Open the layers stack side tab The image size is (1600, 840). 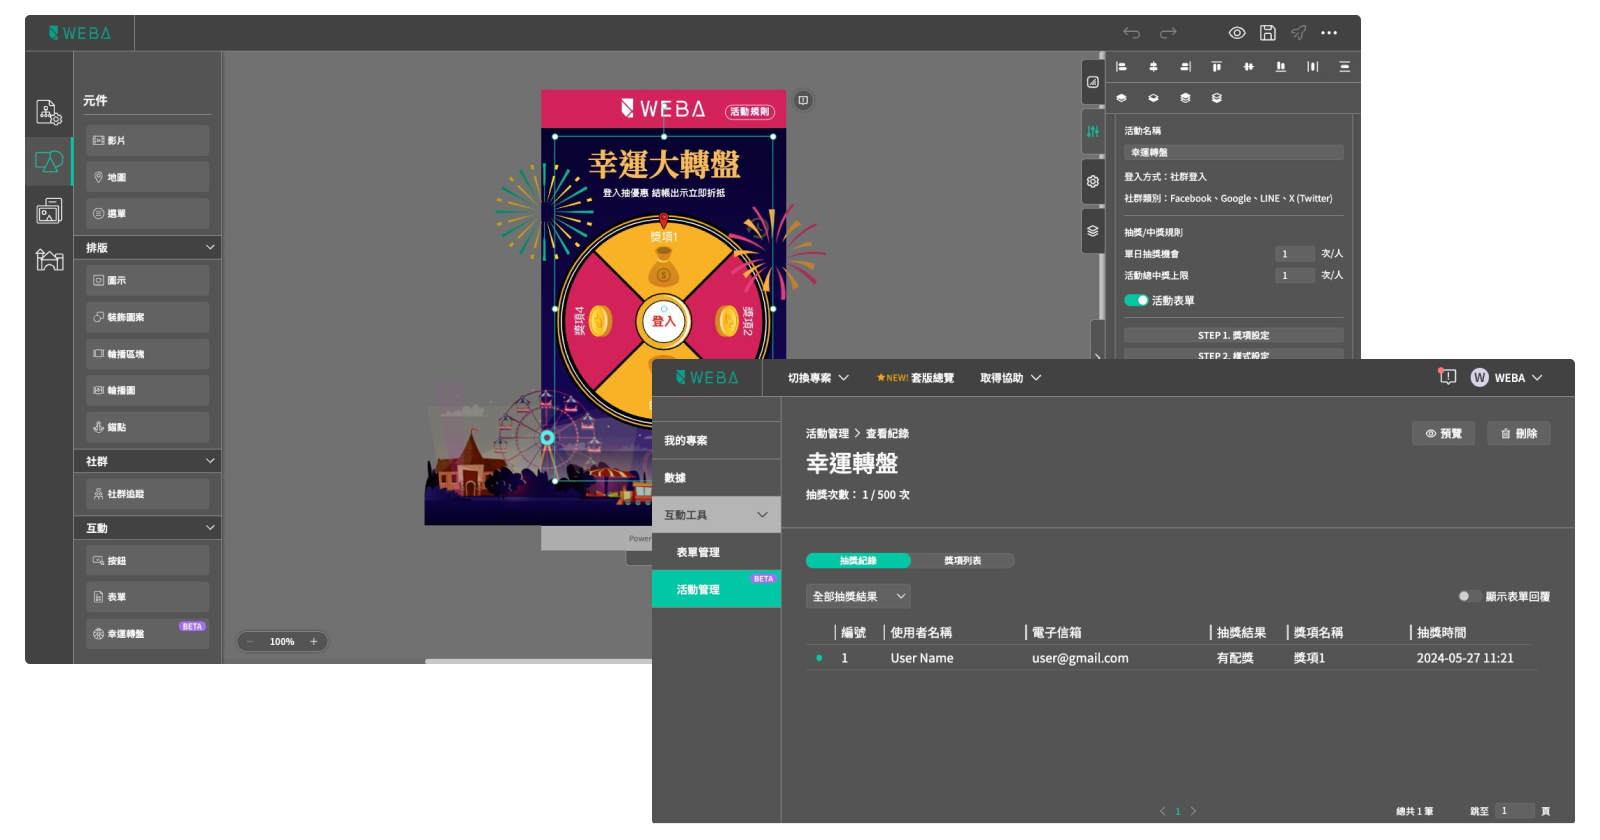[1093, 231]
